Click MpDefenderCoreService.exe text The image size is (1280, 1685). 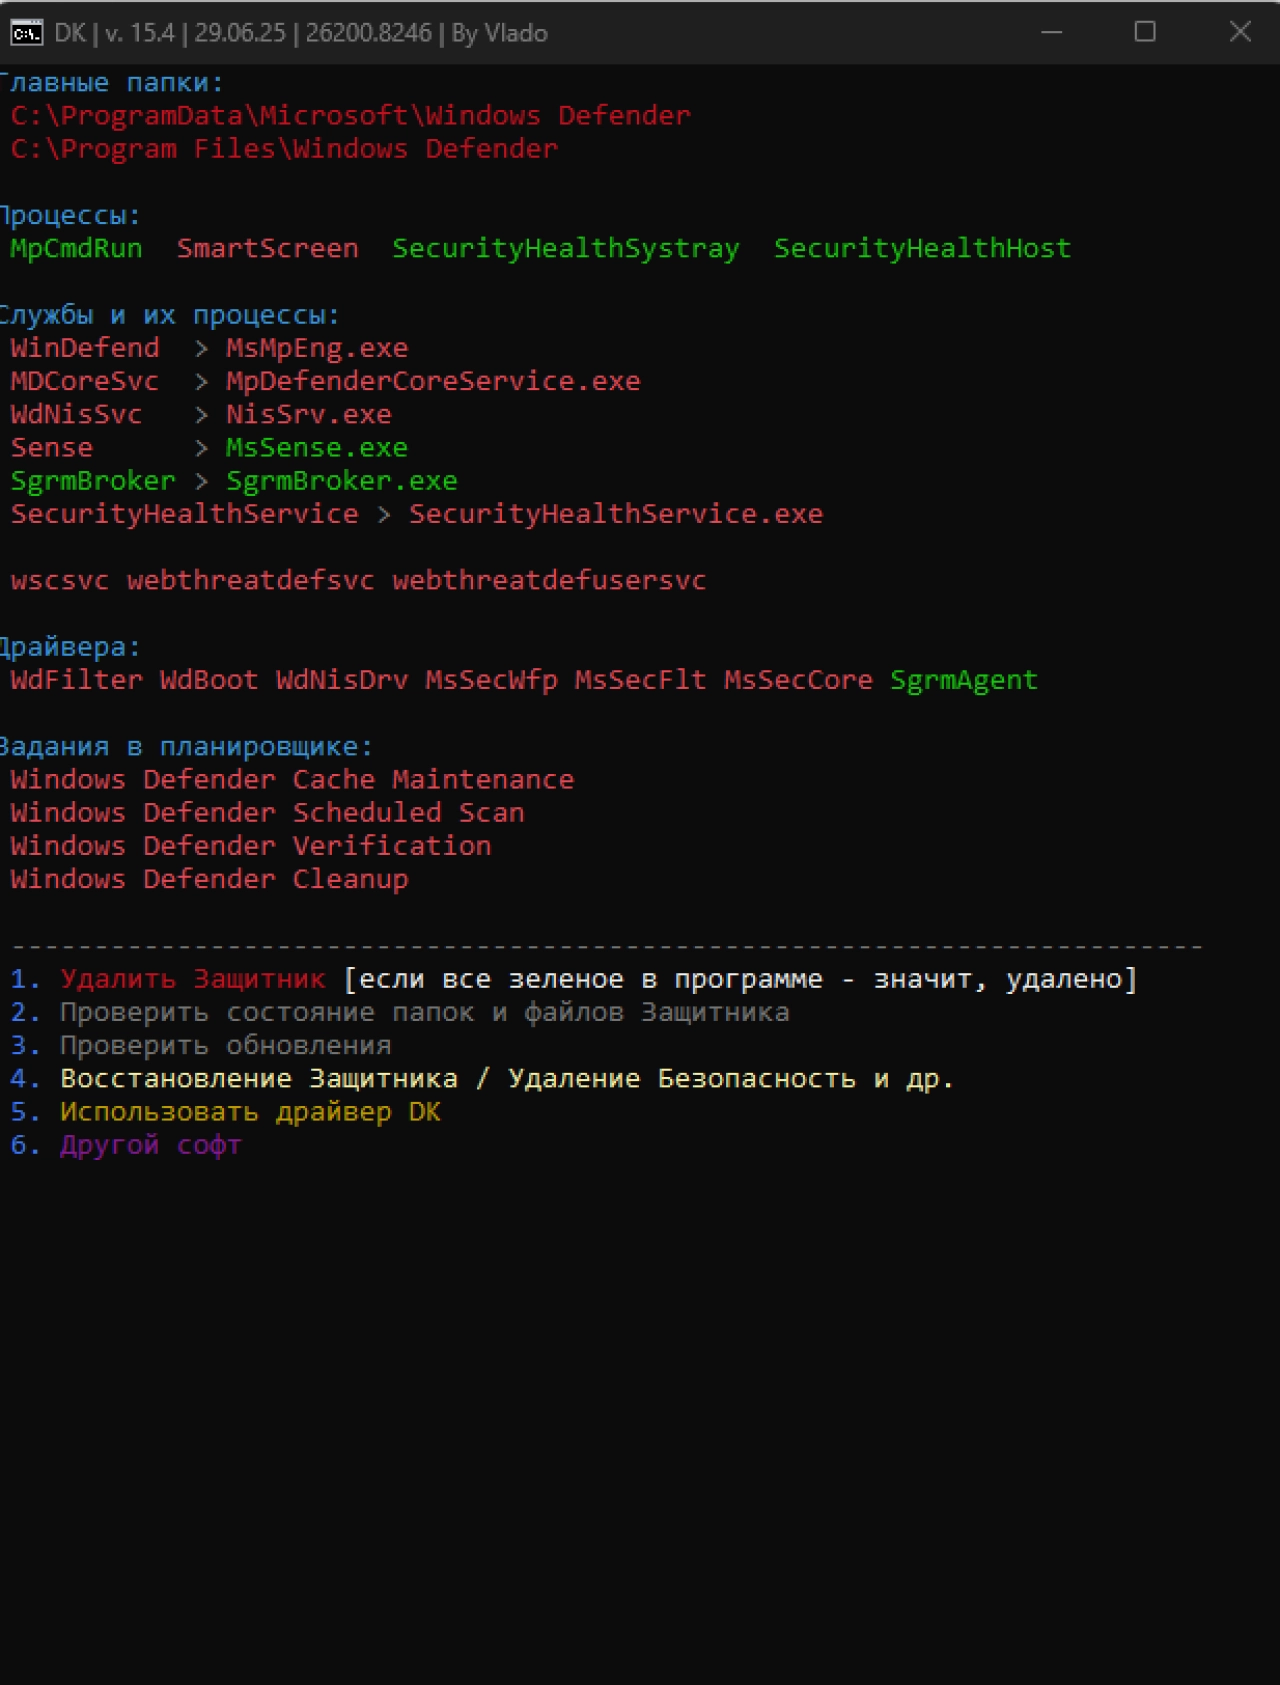pyautogui.click(x=433, y=381)
